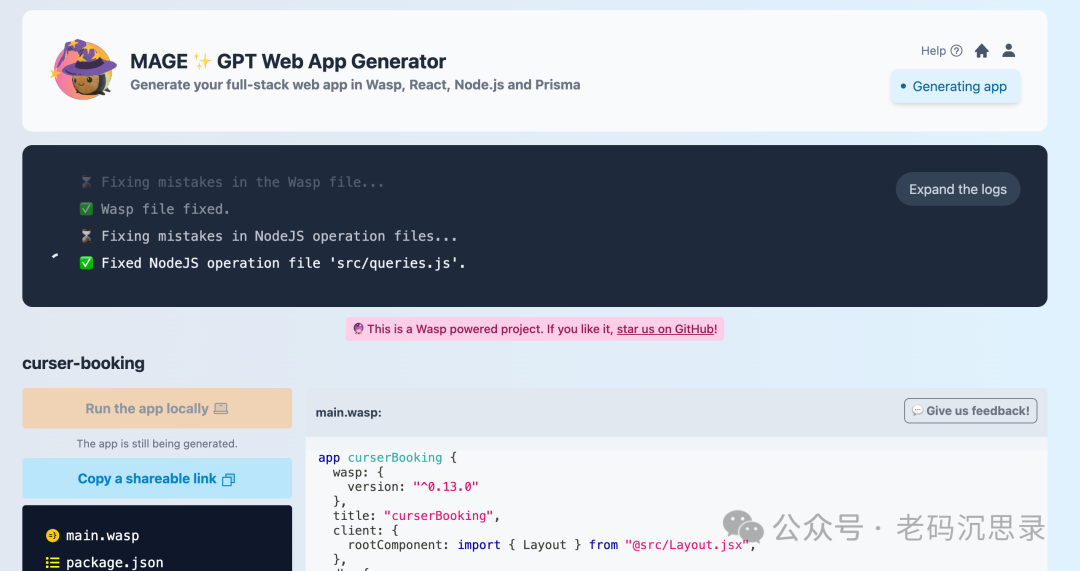The width and height of the screenshot is (1080, 571).
Task: Open main.wasp in the file tree
Action: click(x=103, y=536)
